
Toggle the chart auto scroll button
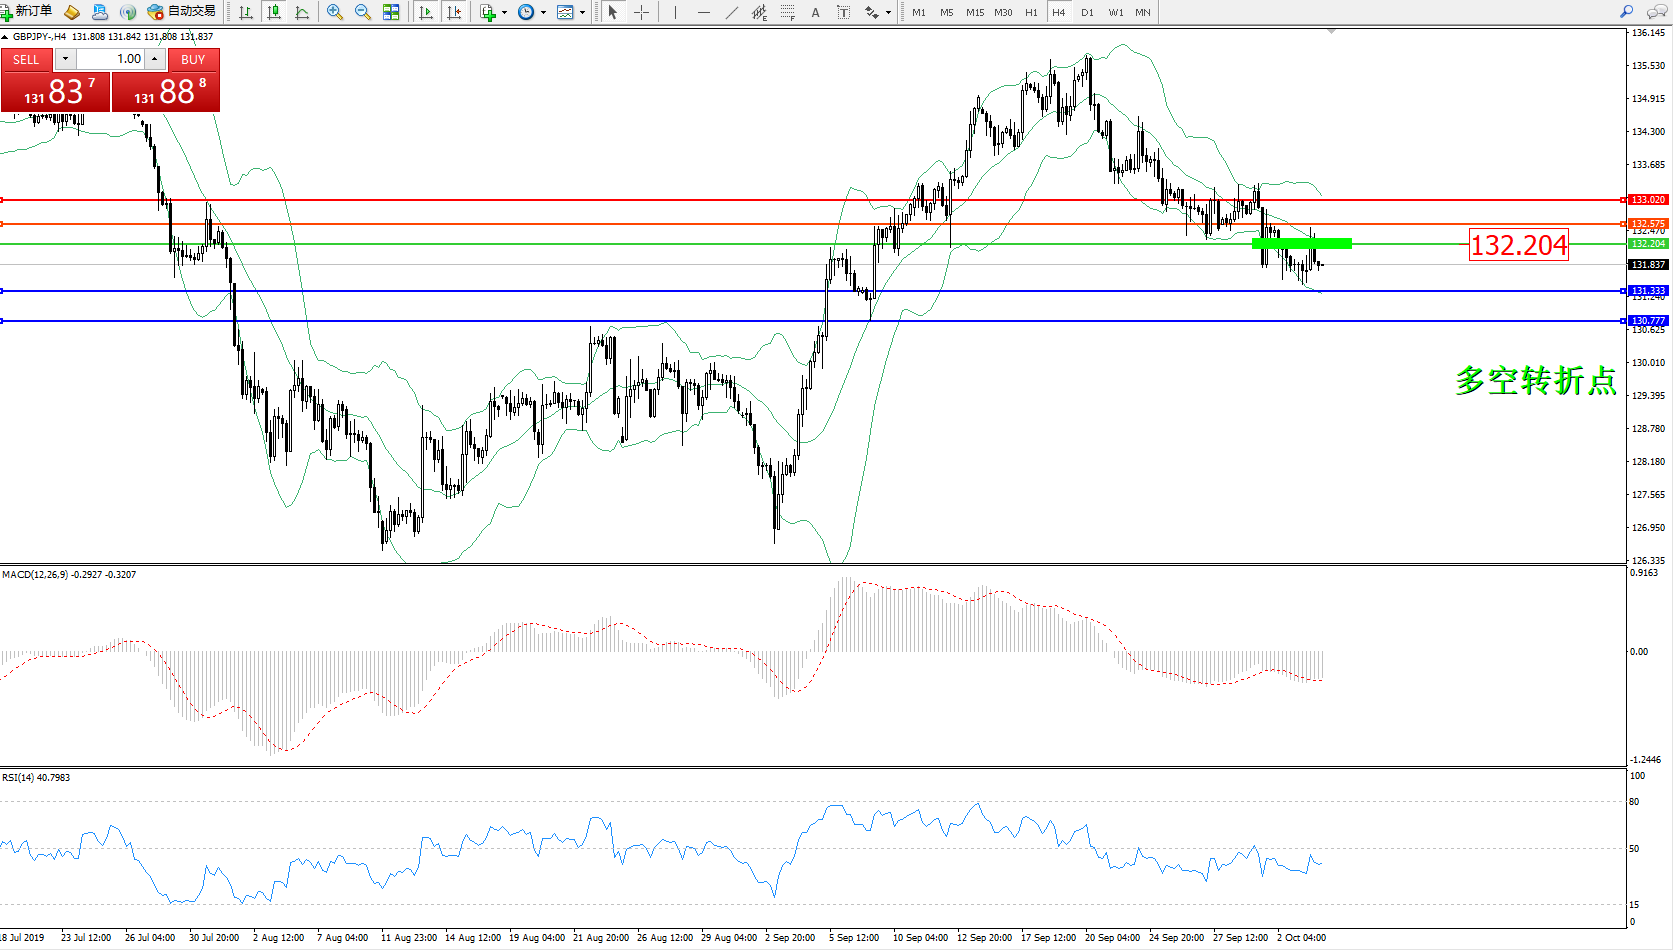pos(426,12)
